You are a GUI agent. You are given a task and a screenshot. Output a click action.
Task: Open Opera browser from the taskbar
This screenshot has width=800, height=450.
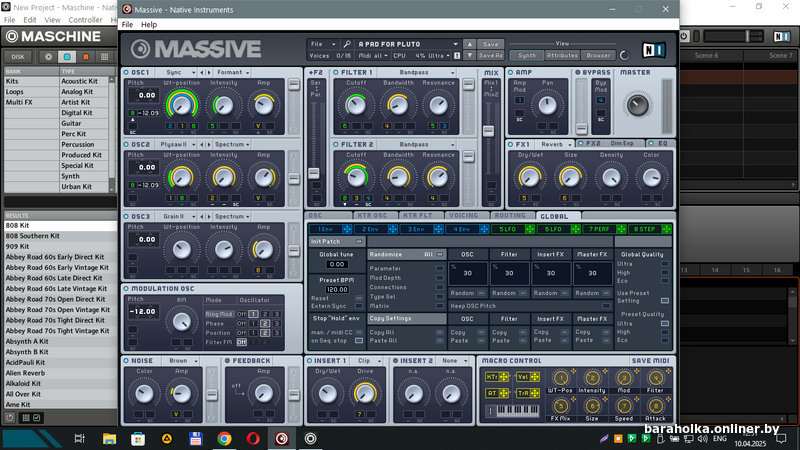pos(253,439)
